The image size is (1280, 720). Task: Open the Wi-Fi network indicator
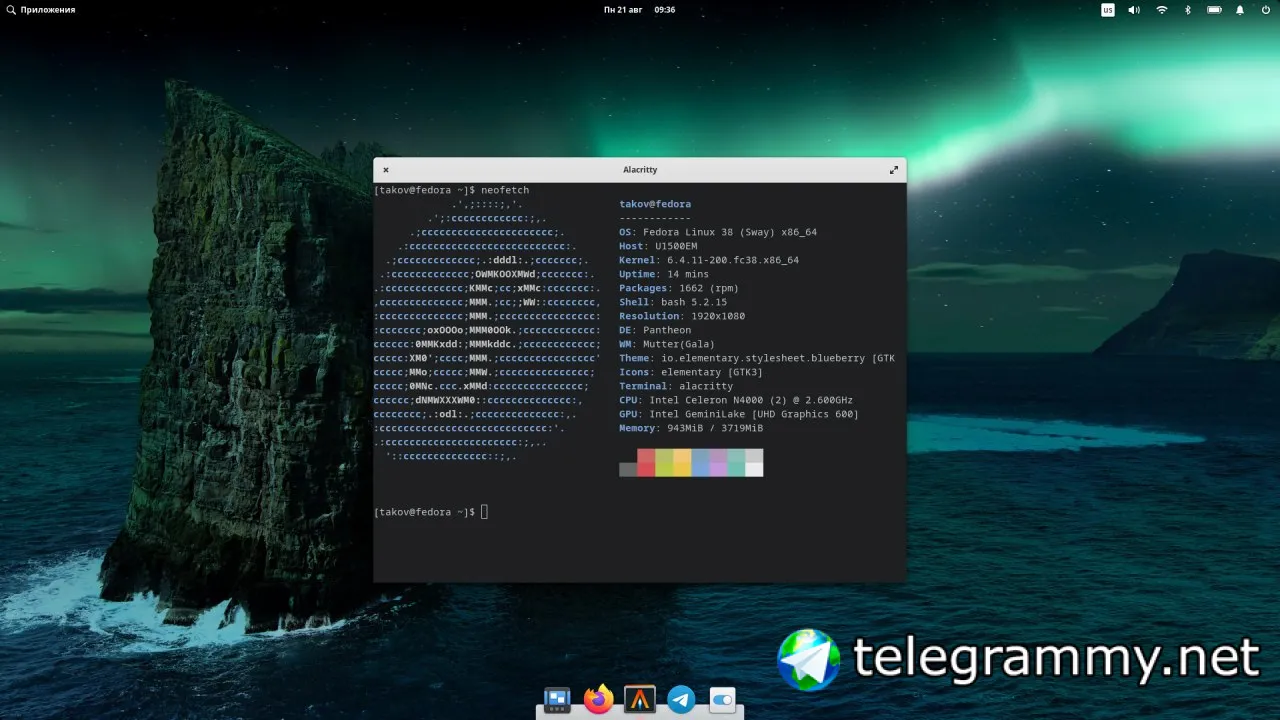(1162, 10)
